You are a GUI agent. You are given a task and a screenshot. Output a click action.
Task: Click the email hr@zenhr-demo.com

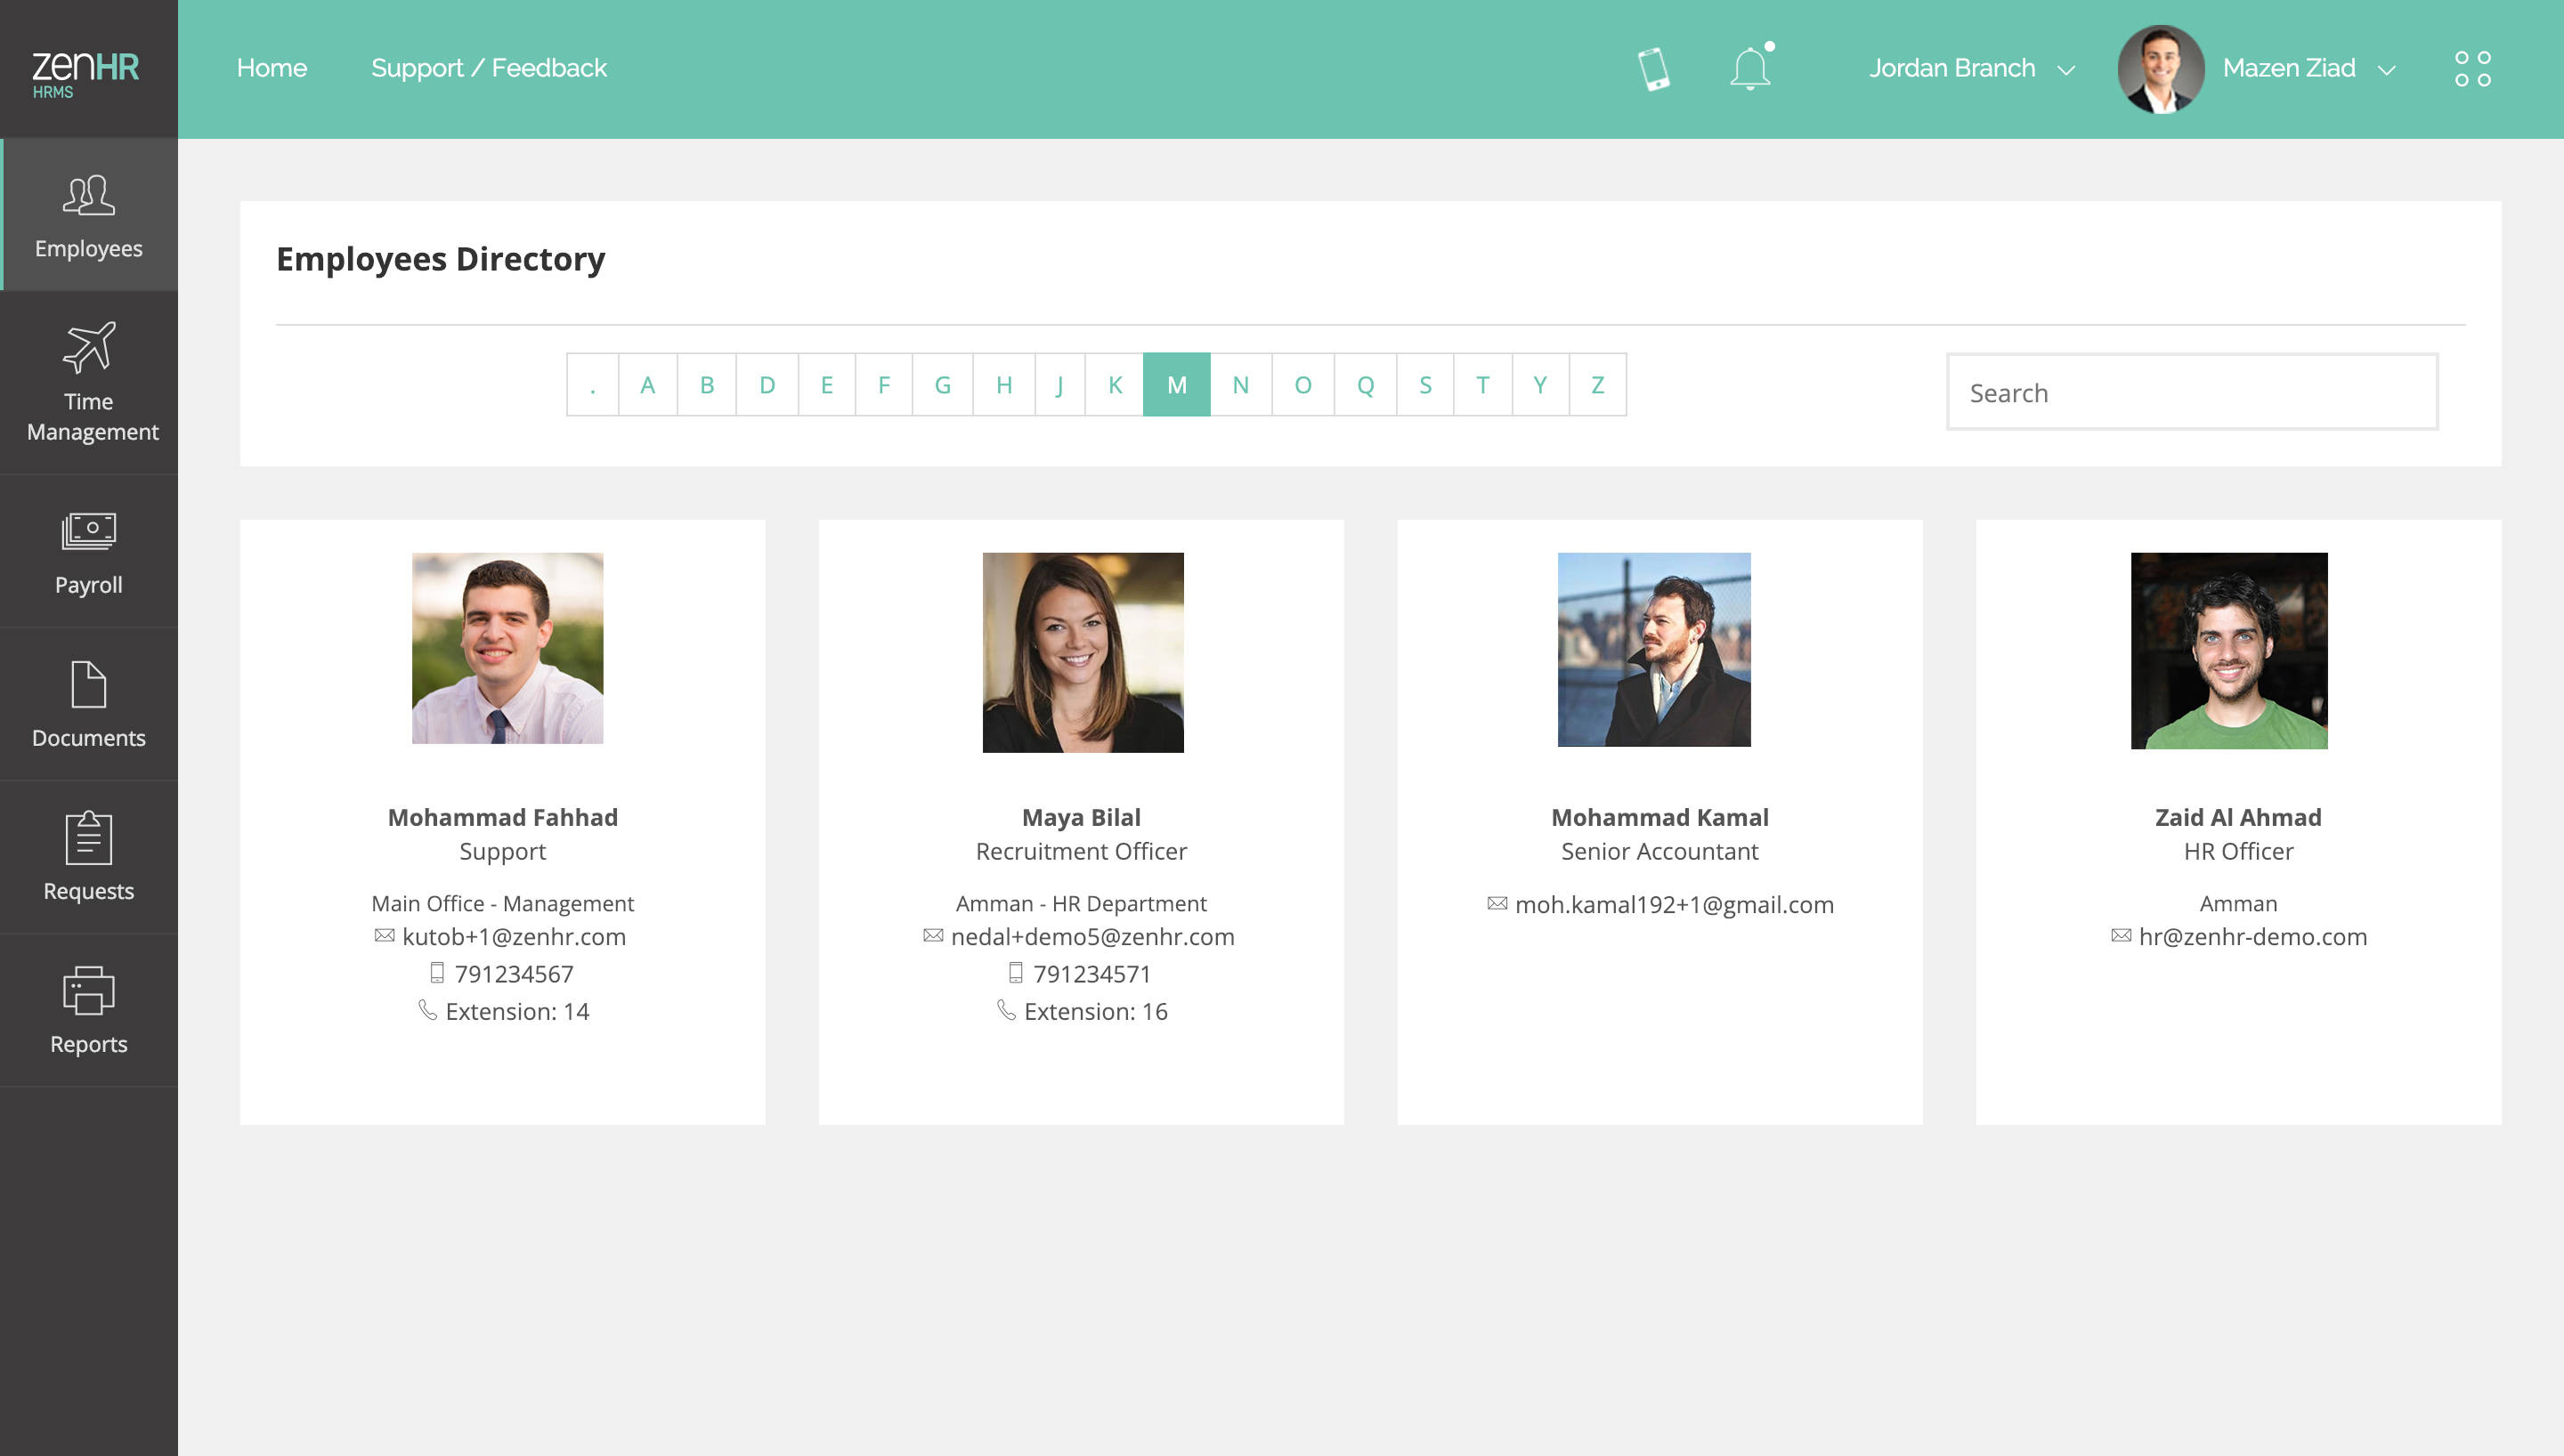[2252, 937]
